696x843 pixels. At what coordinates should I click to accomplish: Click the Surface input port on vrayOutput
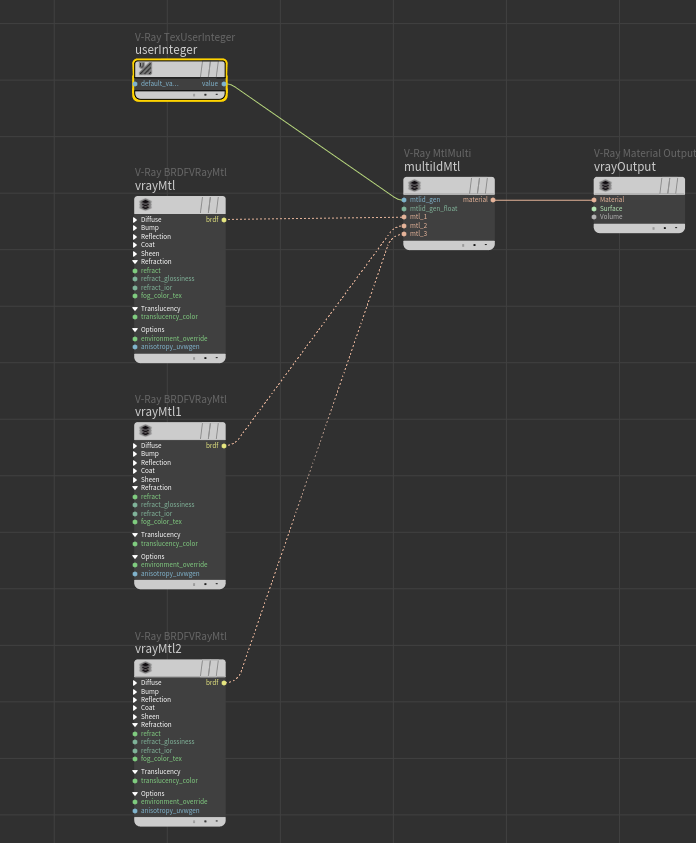pyautogui.click(x=594, y=209)
